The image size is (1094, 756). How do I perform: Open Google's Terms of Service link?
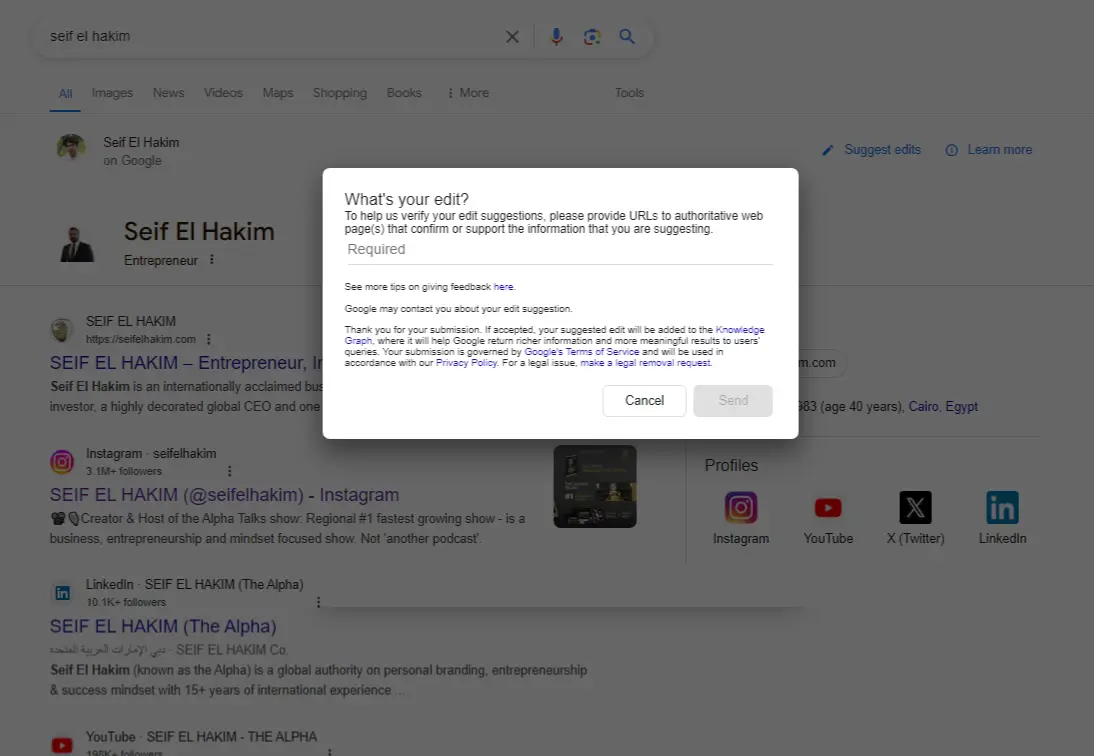tap(581, 351)
